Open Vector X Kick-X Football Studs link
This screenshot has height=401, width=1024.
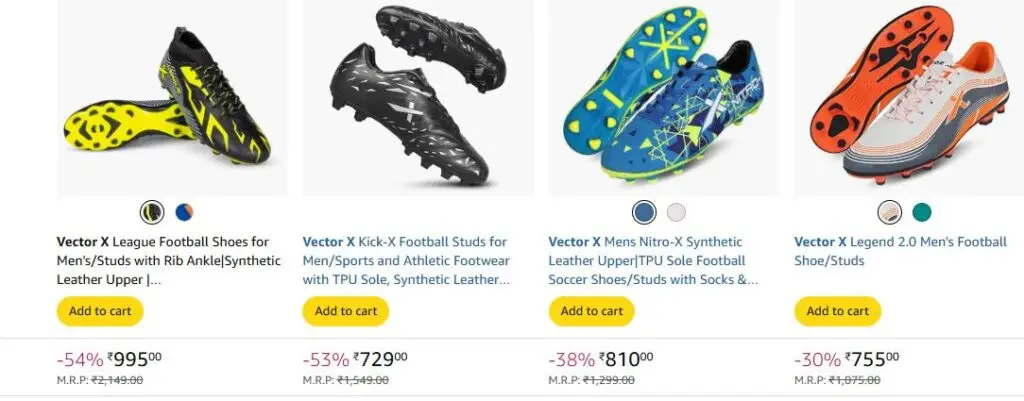pos(406,261)
